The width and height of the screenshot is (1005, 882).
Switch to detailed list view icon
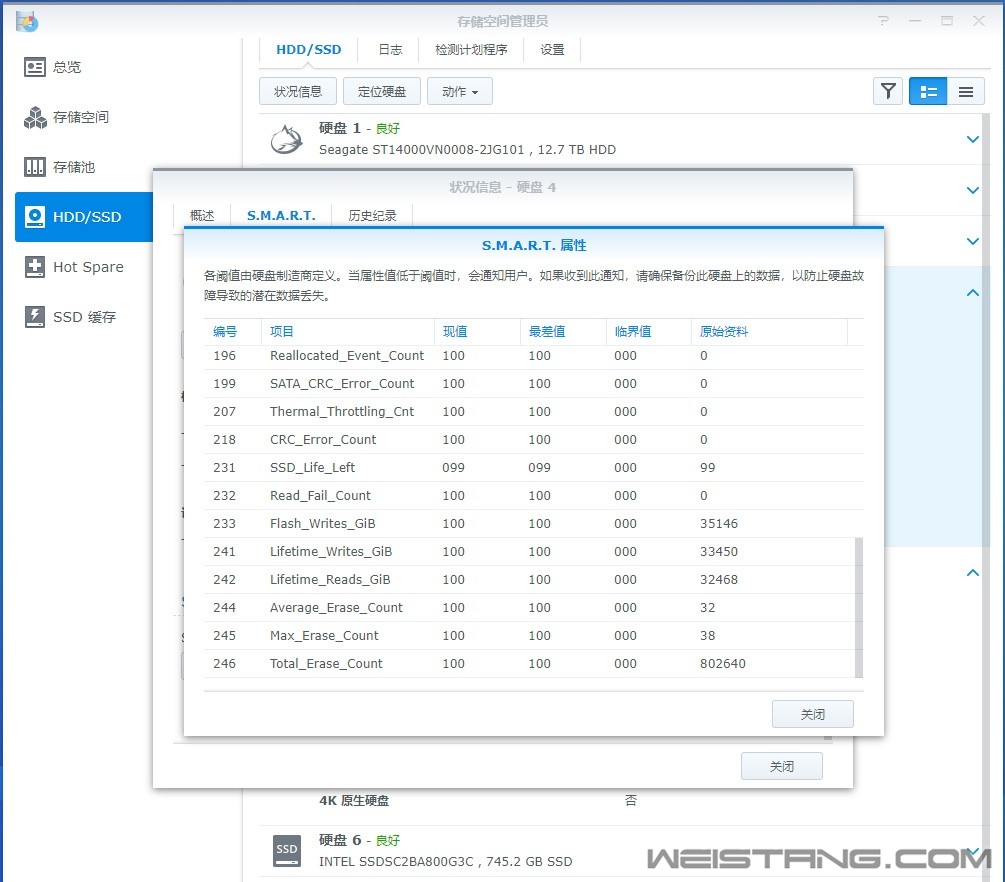[927, 92]
